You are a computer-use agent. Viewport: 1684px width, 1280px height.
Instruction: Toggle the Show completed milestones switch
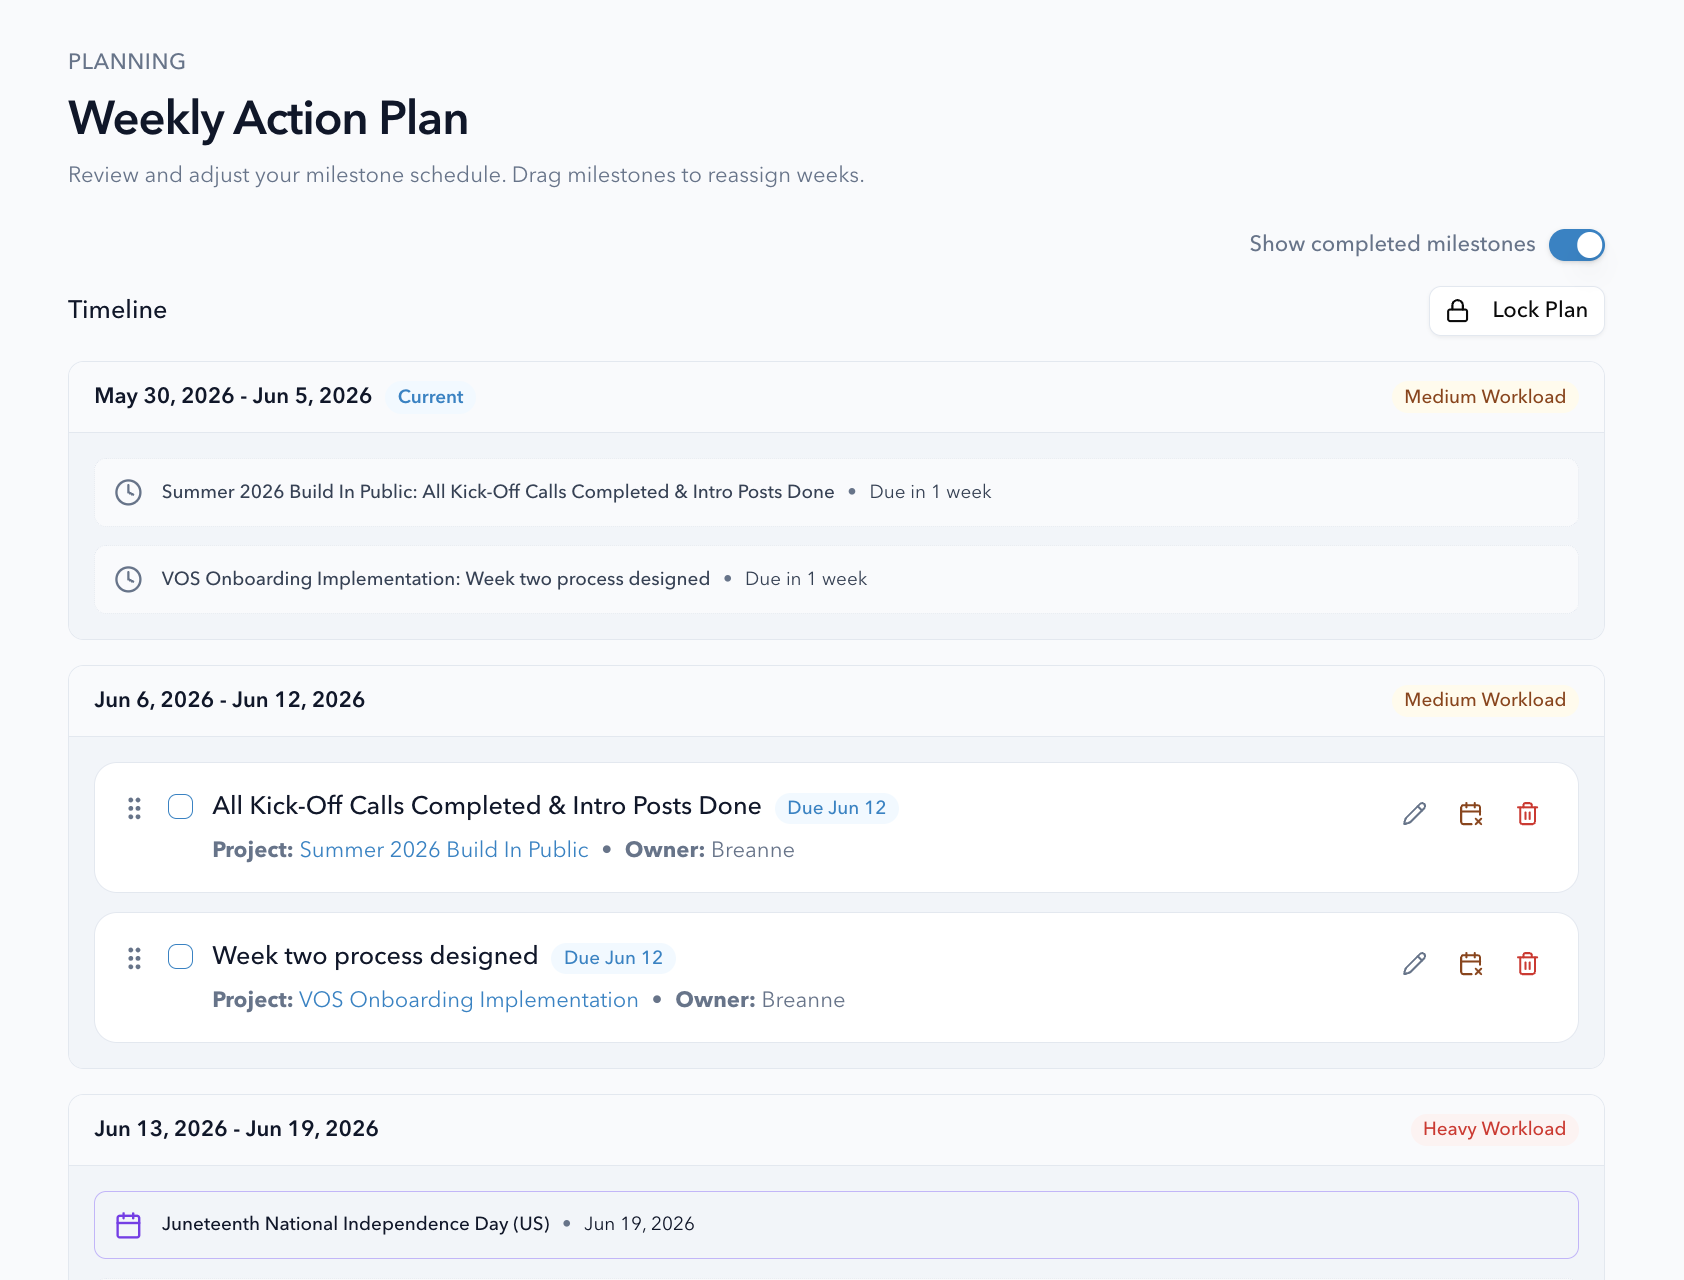pos(1576,245)
